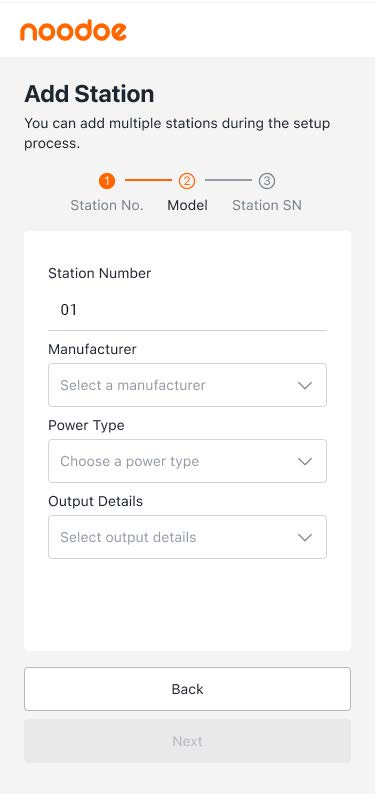Go to the Station No. step label
This screenshot has height=794, width=375.
click(x=107, y=205)
